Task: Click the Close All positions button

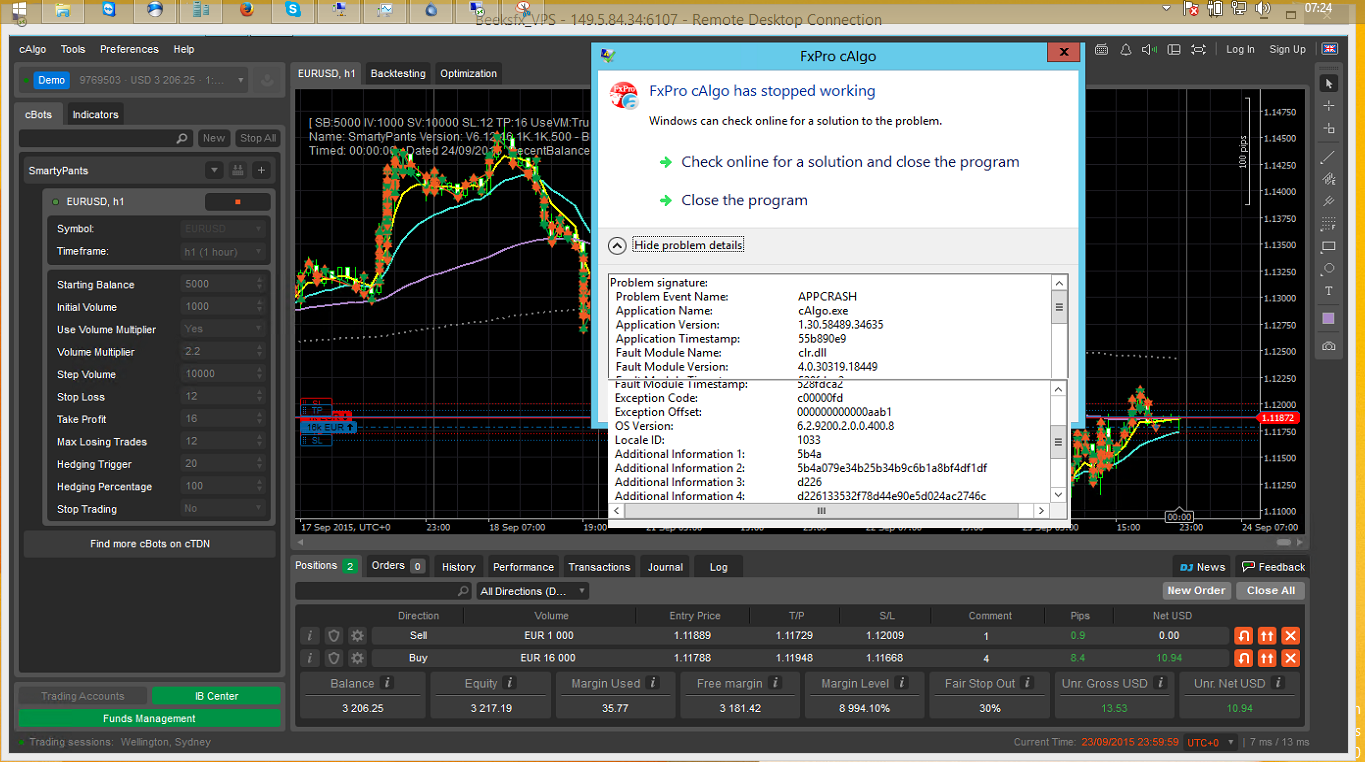Action: coord(1271,591)
